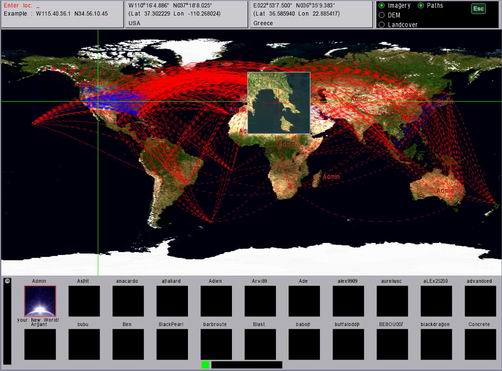The height and width of the screenshot is (371, 502).
Task: Select the blackdragon world thumbnail
Action: (436, 344)
